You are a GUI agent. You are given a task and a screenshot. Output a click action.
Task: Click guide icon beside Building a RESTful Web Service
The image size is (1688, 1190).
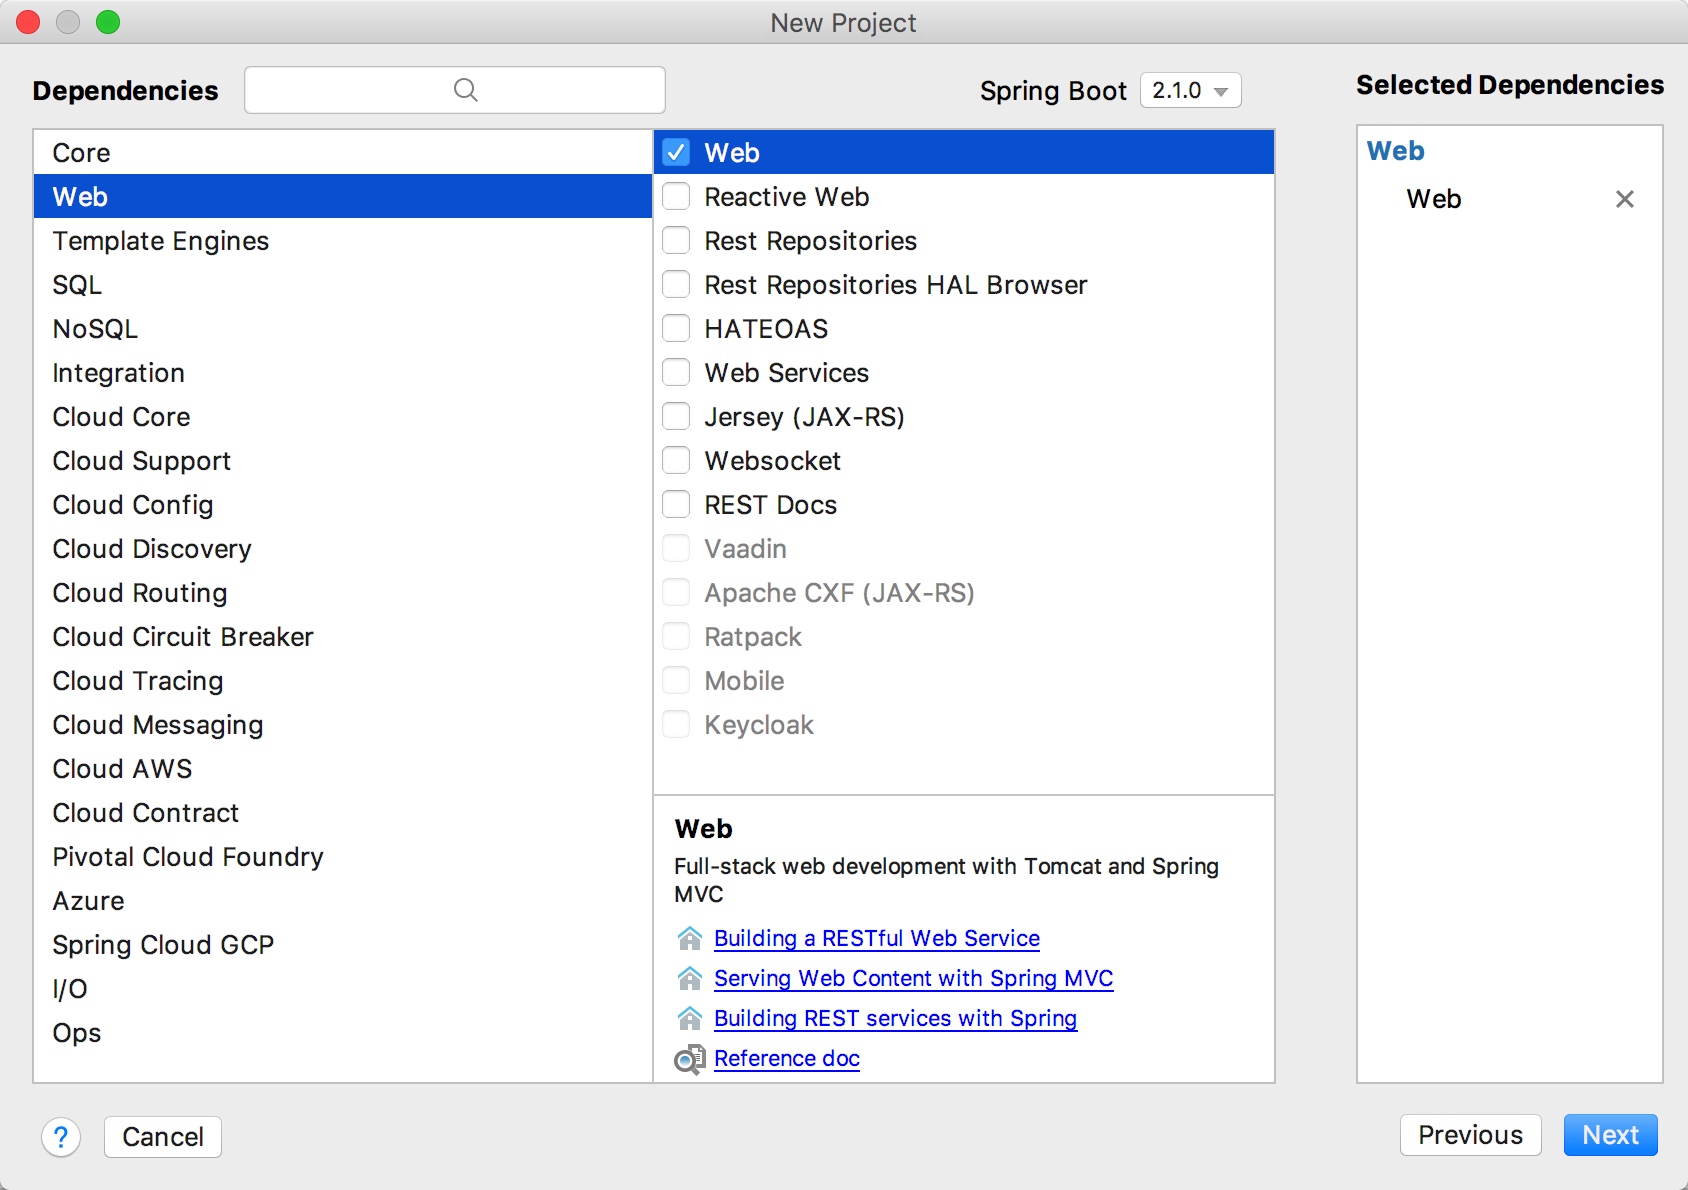click(689, 939)
